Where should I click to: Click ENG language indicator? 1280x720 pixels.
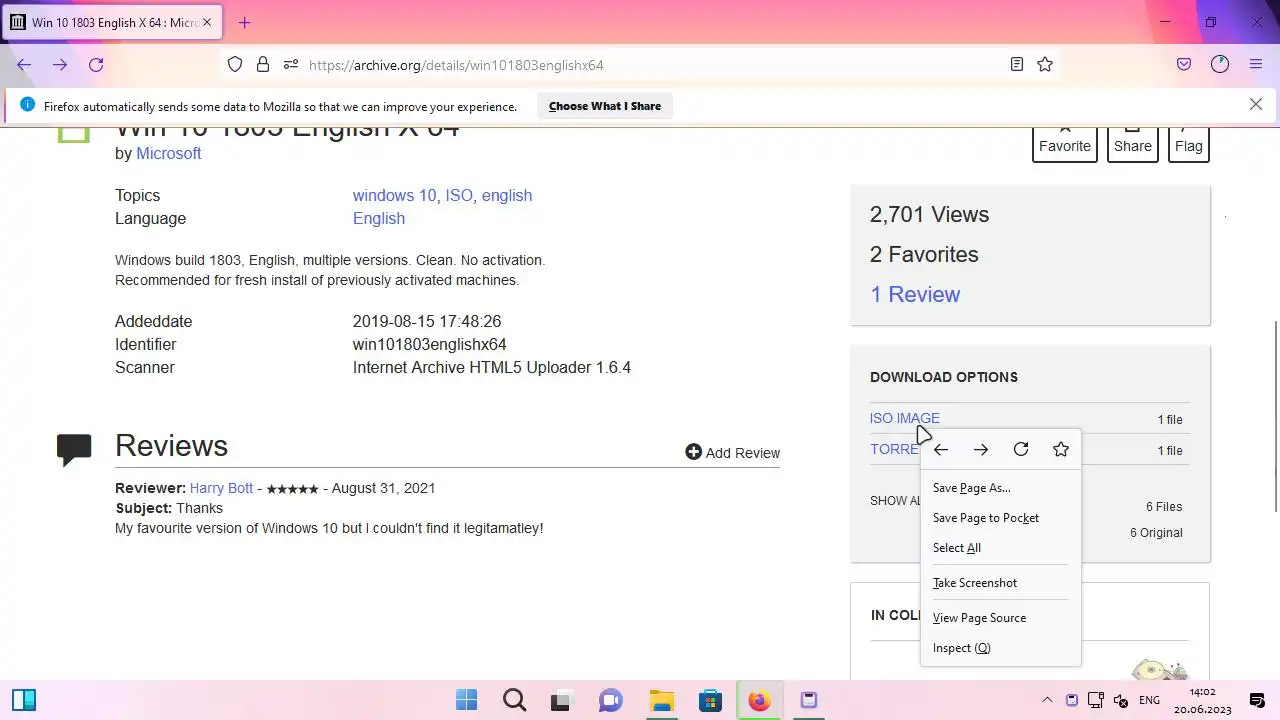click(1150, 700)
